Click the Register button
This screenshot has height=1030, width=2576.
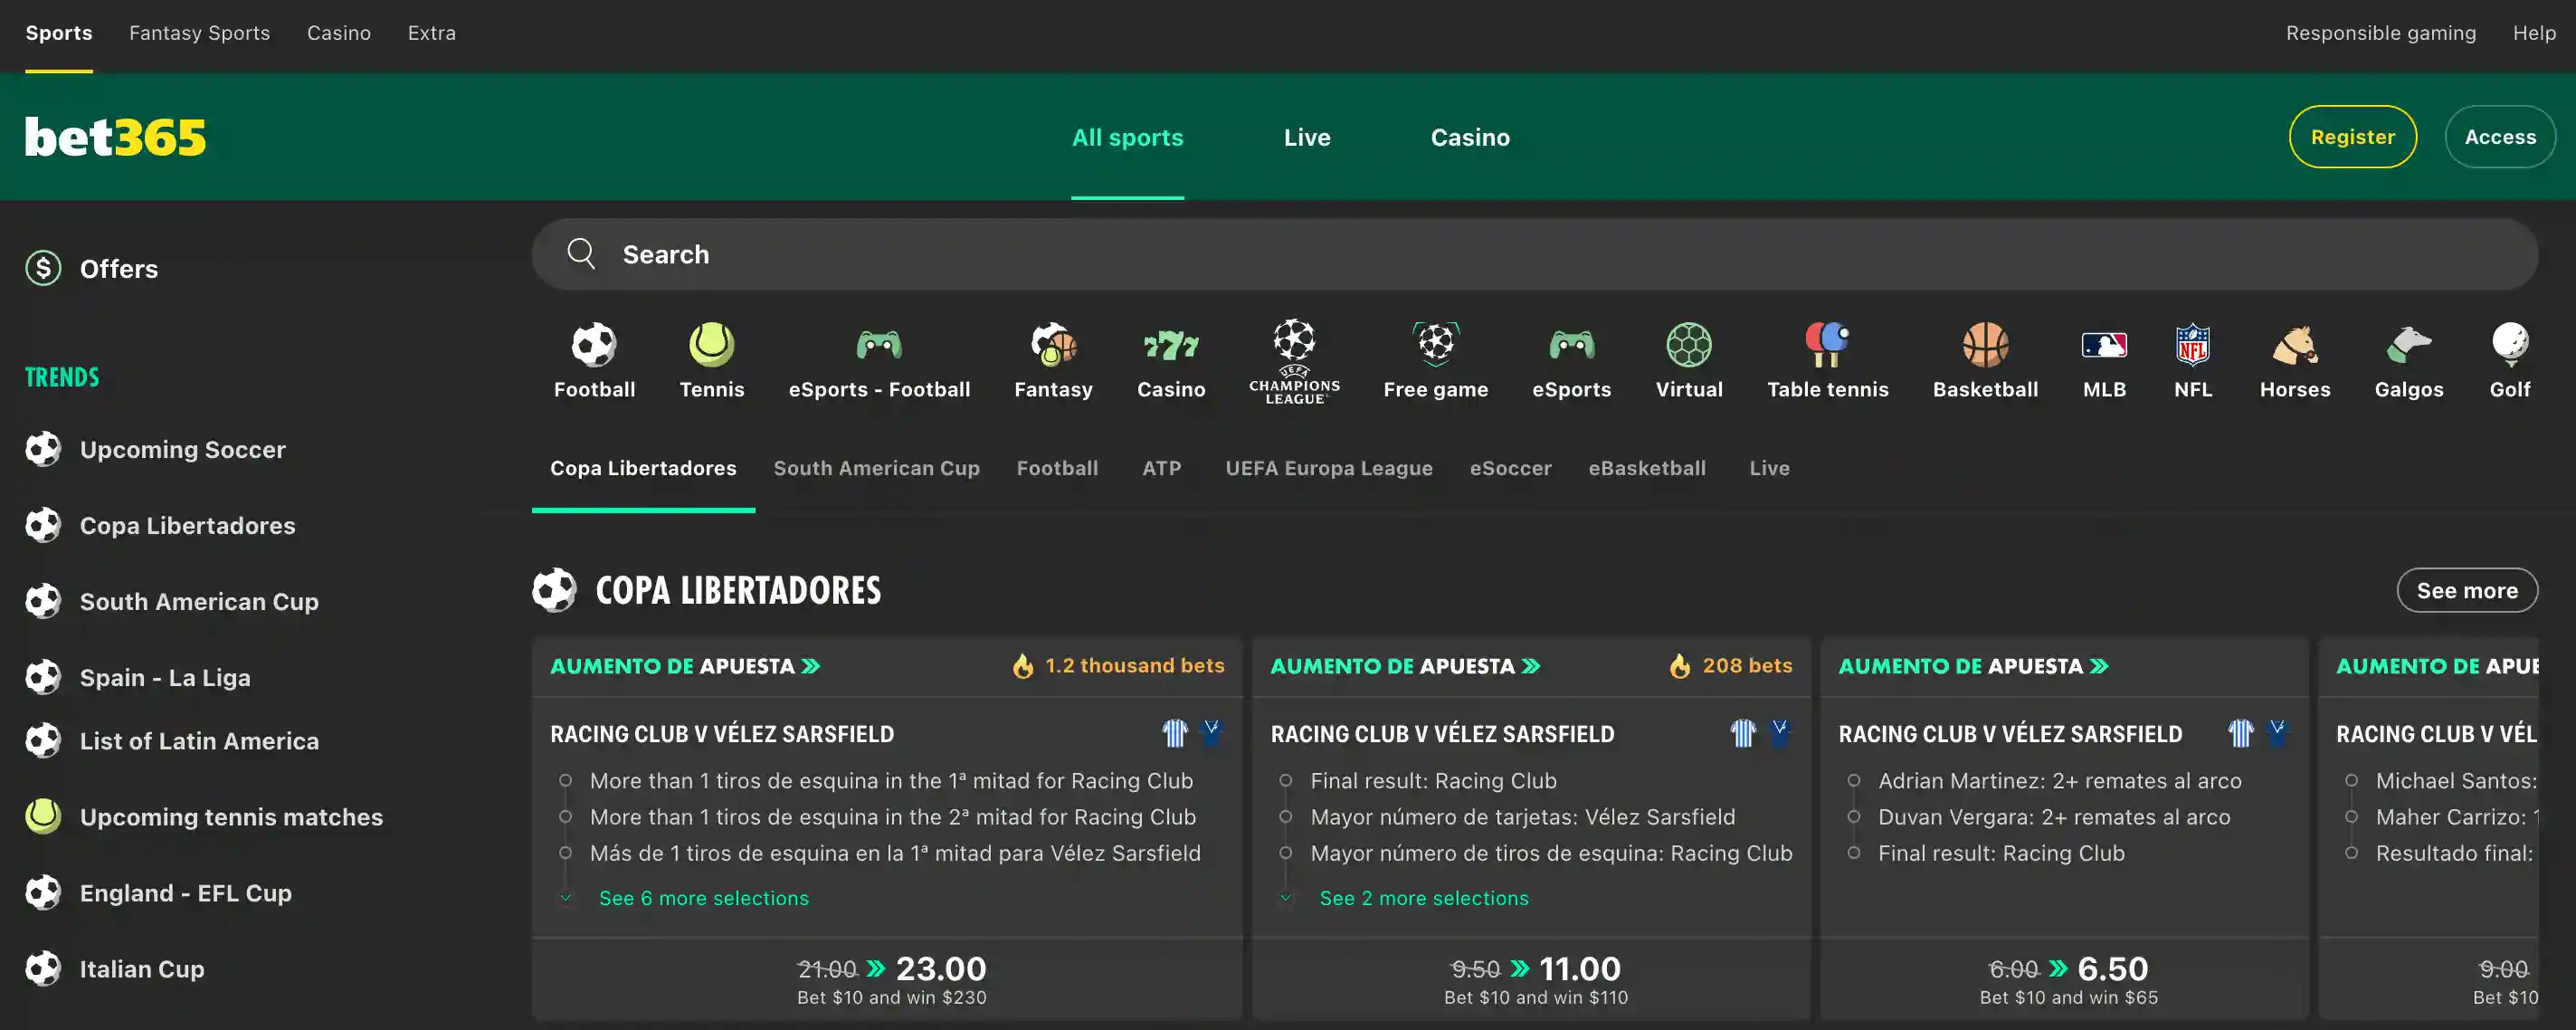click(2352, 137)
